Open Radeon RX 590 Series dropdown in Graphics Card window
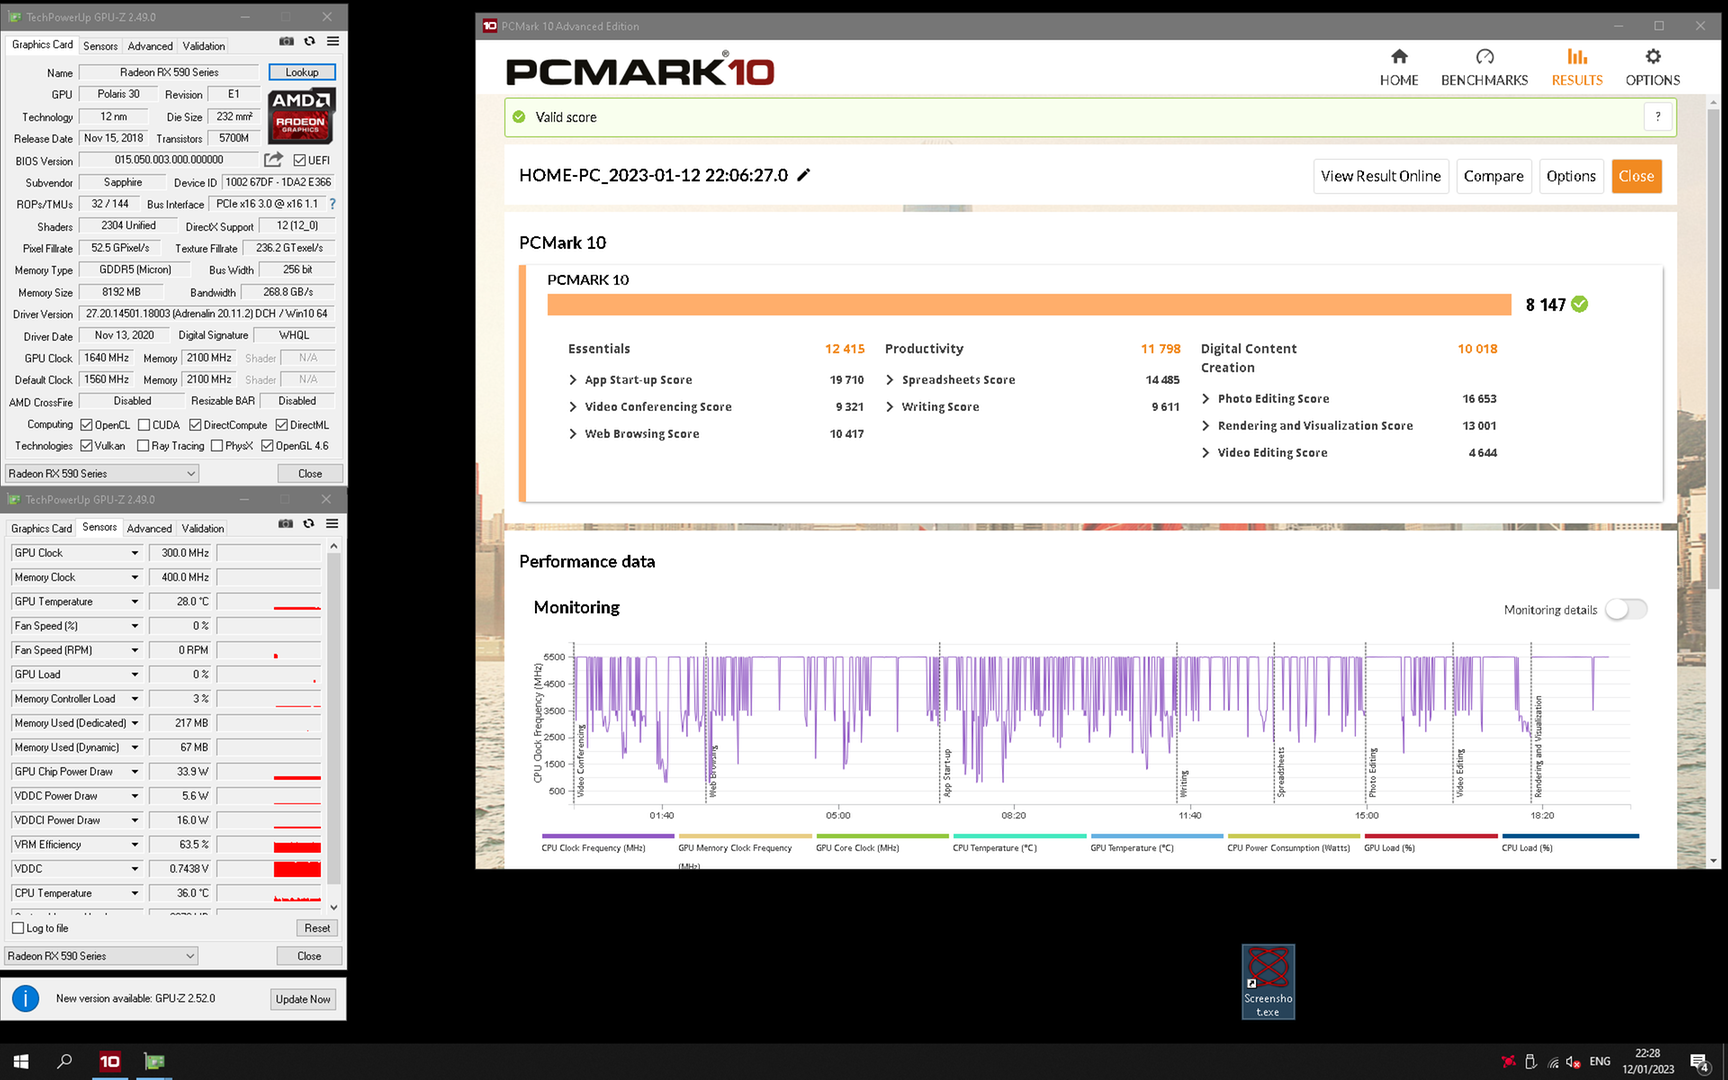The height and width of the screenshot is (1080, 1728). tap(102, 473)
